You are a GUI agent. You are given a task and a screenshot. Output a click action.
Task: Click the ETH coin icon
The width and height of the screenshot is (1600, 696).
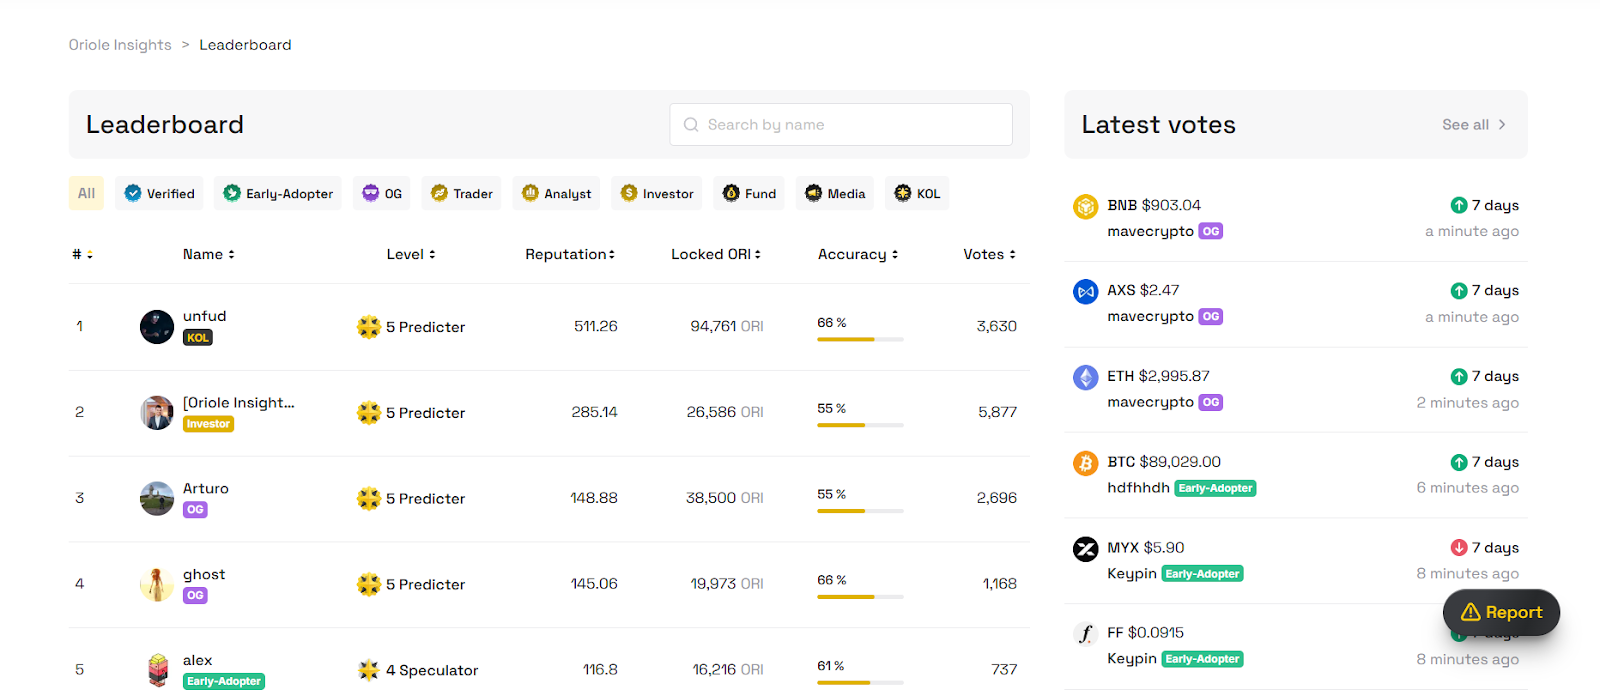[x=1085, y=377]
